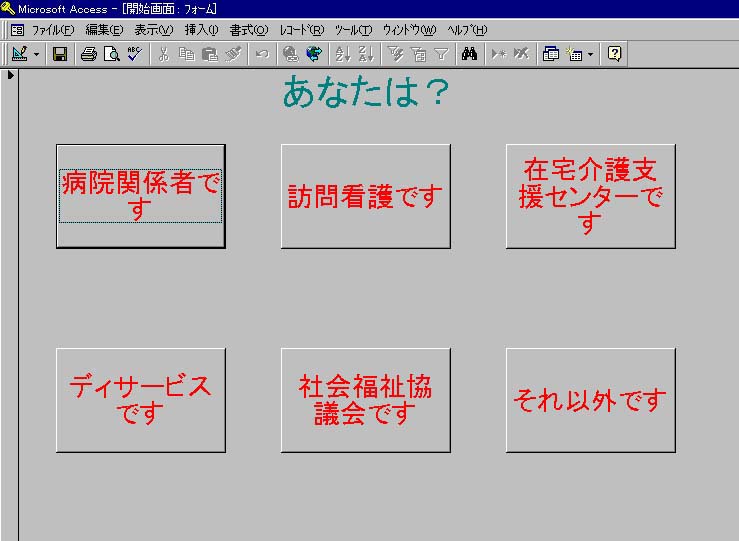
Task: Select the Format Painter brush icon
Action: click(x=233, y=54)
